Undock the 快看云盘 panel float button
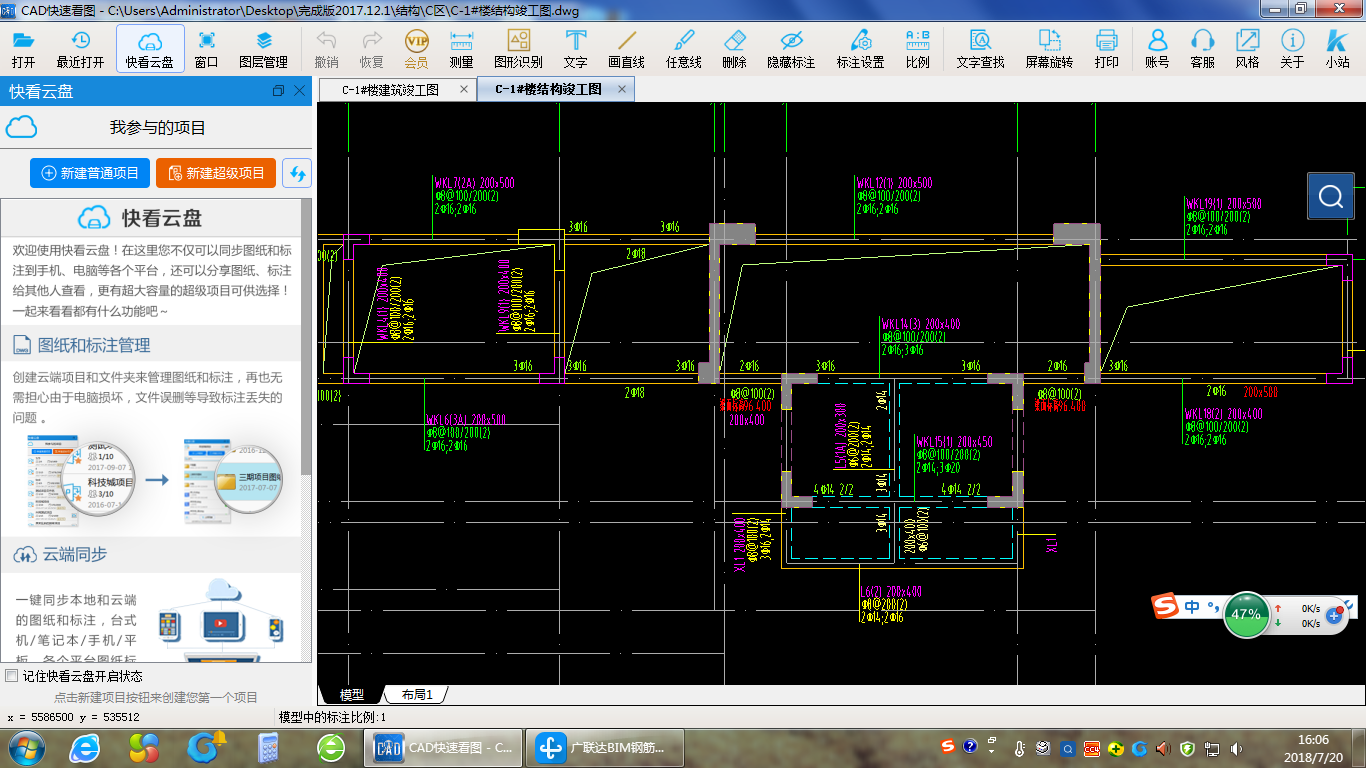1366x768 pixels. [x=278, y=91]
